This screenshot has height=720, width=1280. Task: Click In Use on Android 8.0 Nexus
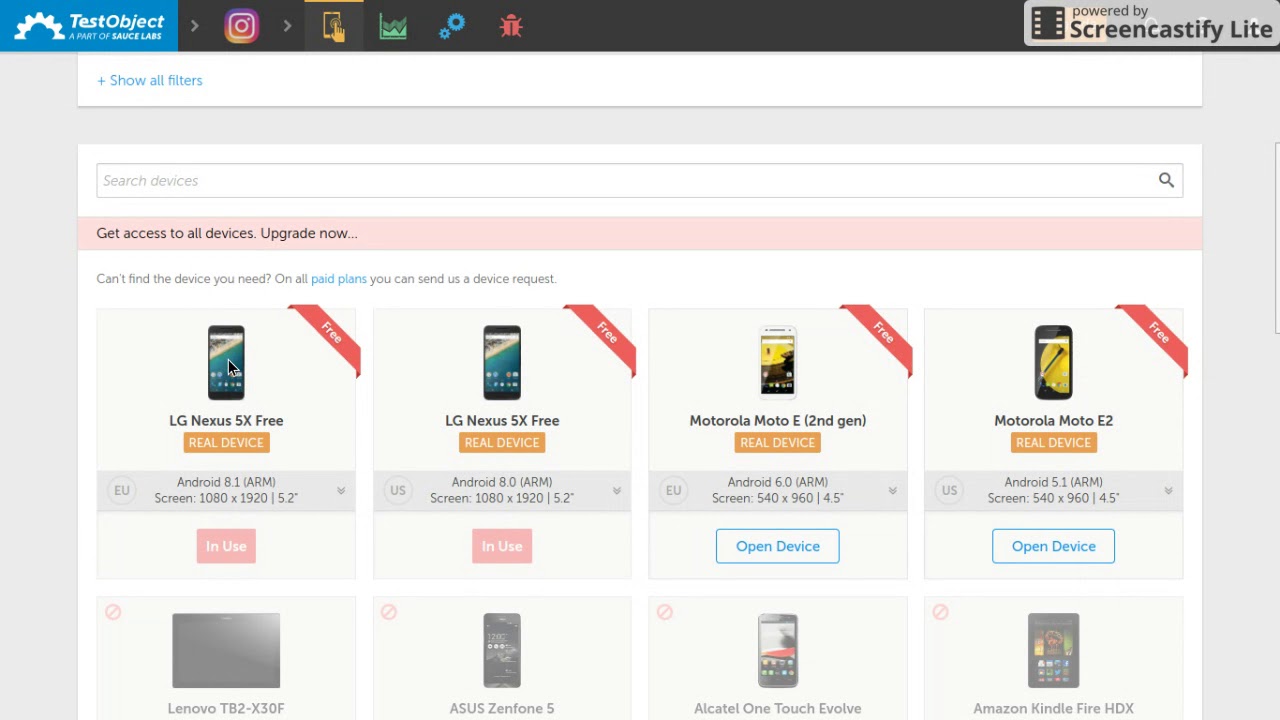502,546
